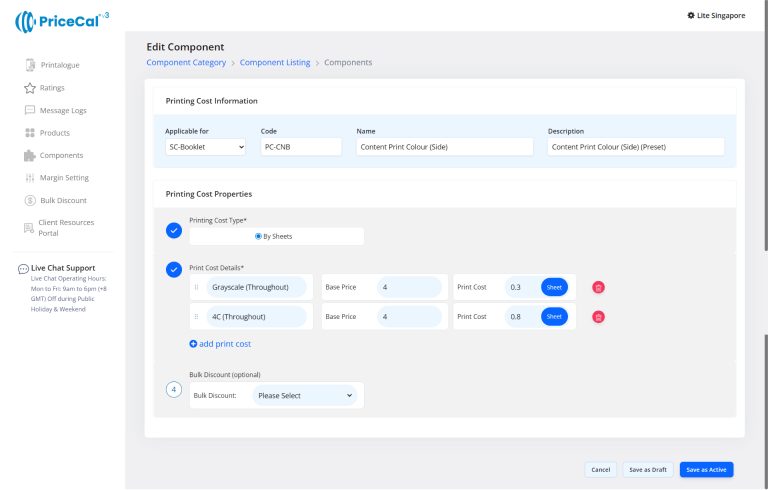Click the Save as Active button
Screen dimensions: 768x490
pos(707,469)
